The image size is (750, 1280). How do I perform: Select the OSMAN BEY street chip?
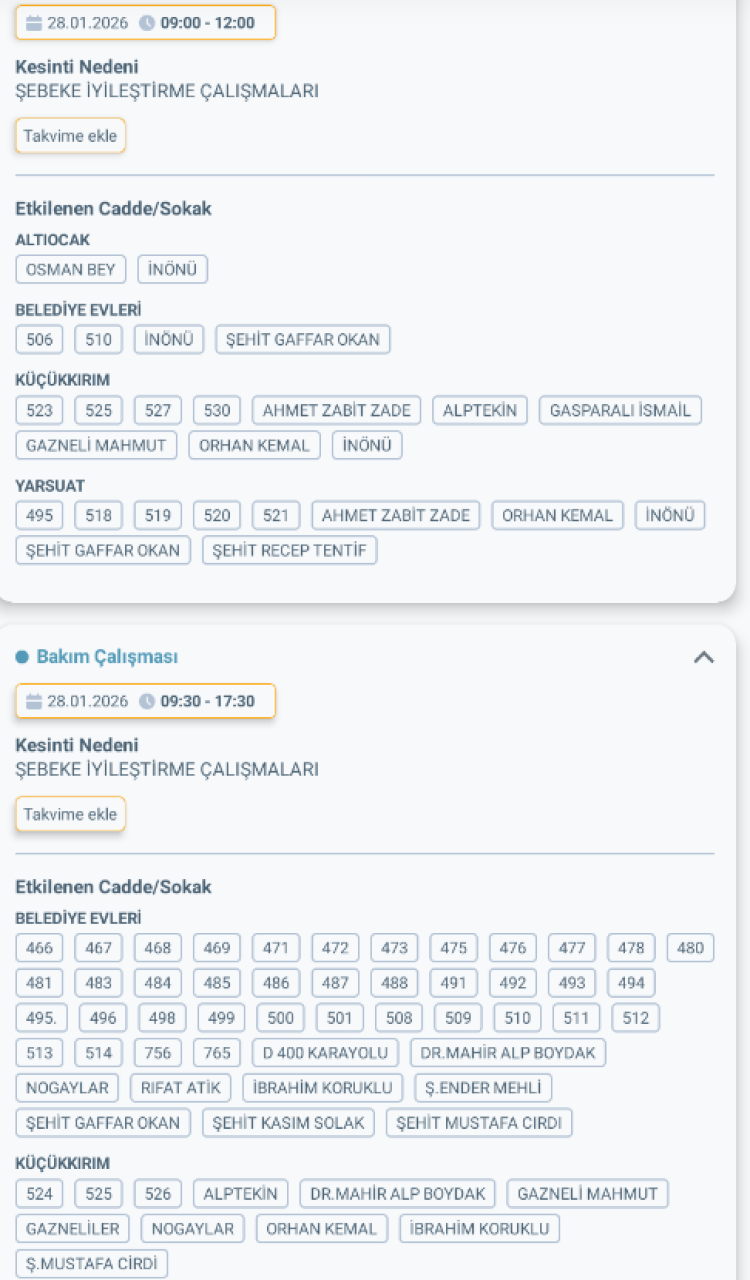[70, 270]
